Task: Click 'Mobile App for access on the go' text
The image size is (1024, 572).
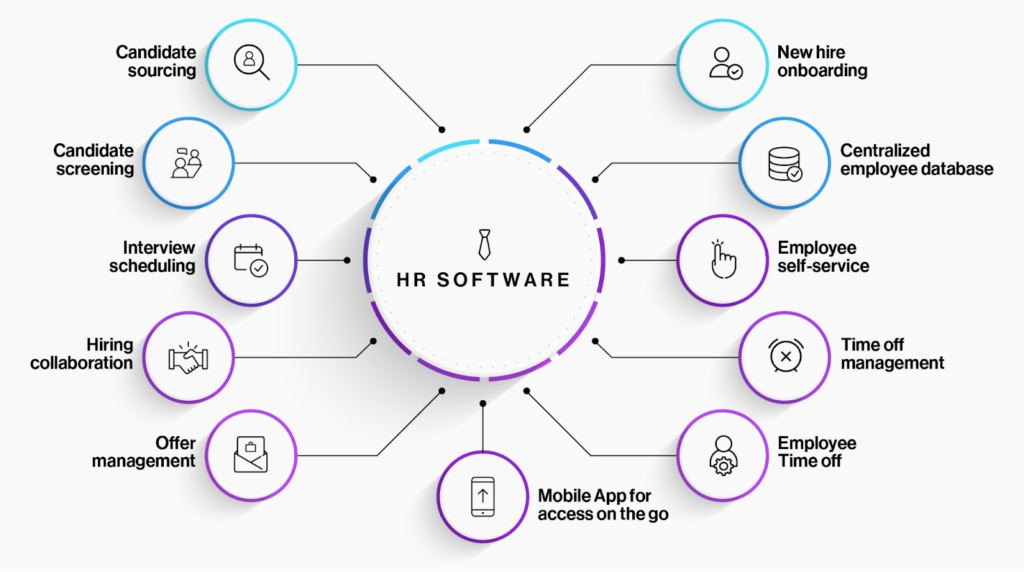Action: pyautogui.click(x=603, y=505)
